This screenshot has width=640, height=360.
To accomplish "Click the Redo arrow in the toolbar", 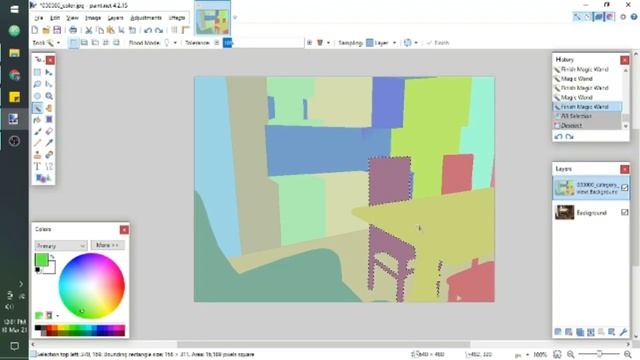I will [x=159, y=30].
